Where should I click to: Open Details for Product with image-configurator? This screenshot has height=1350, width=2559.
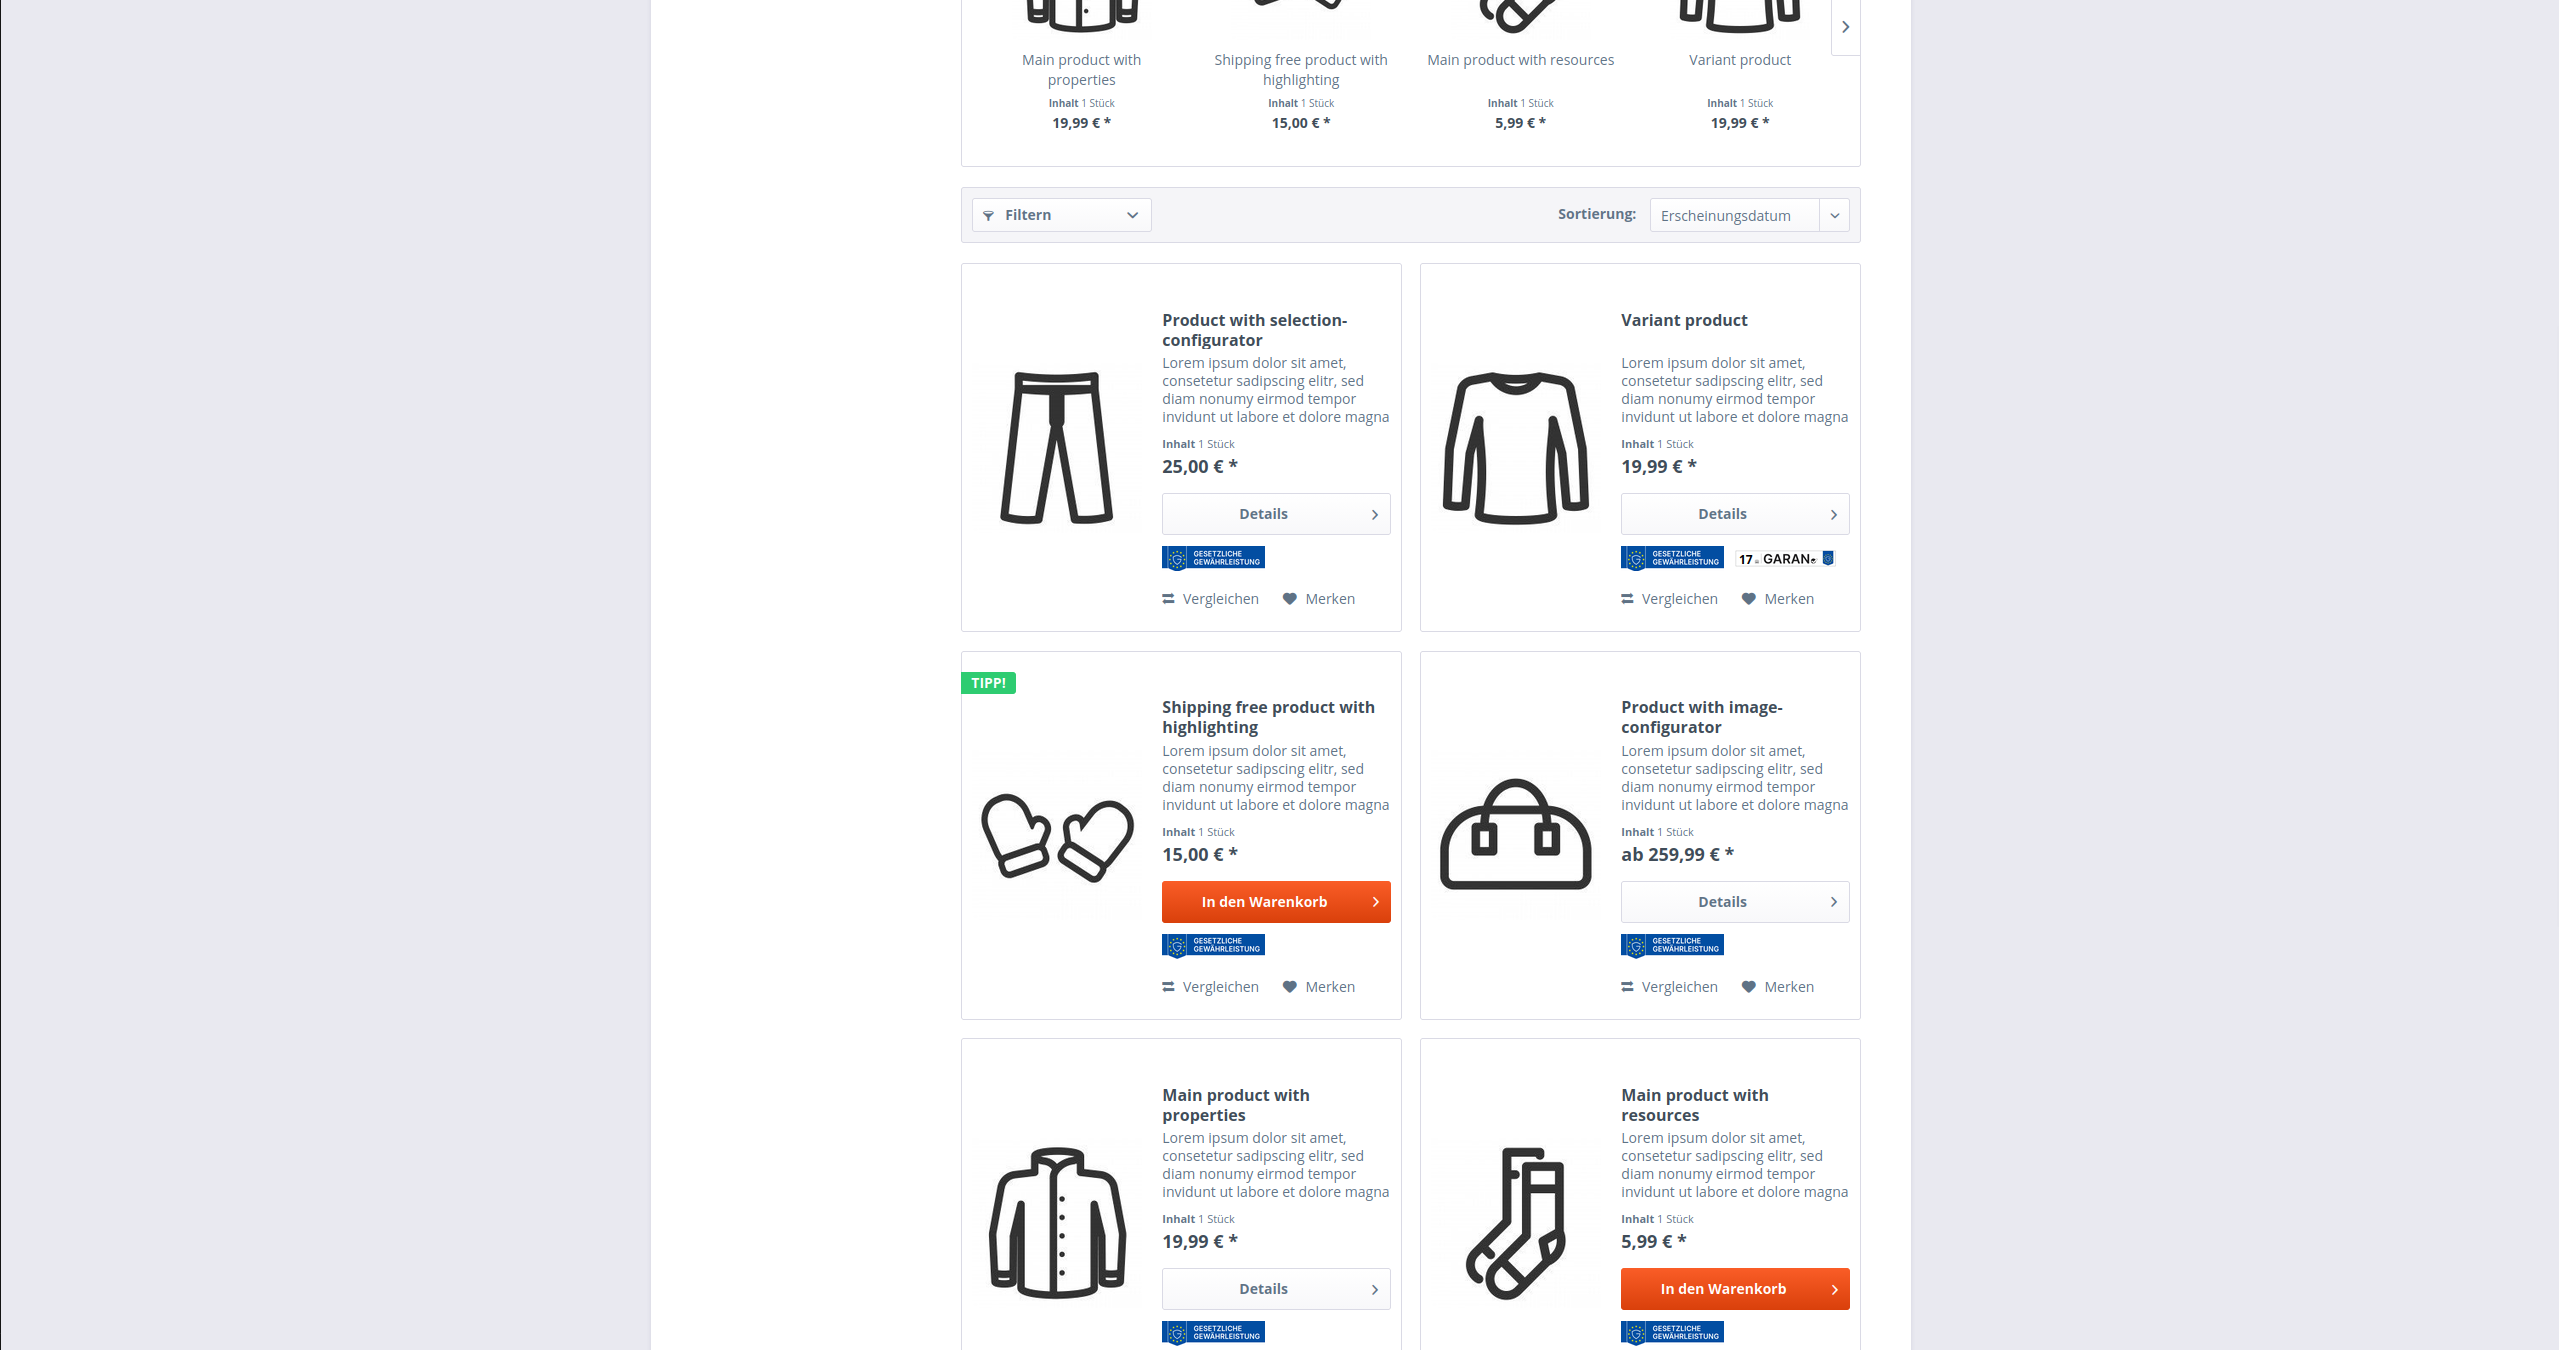[1735, 902]
